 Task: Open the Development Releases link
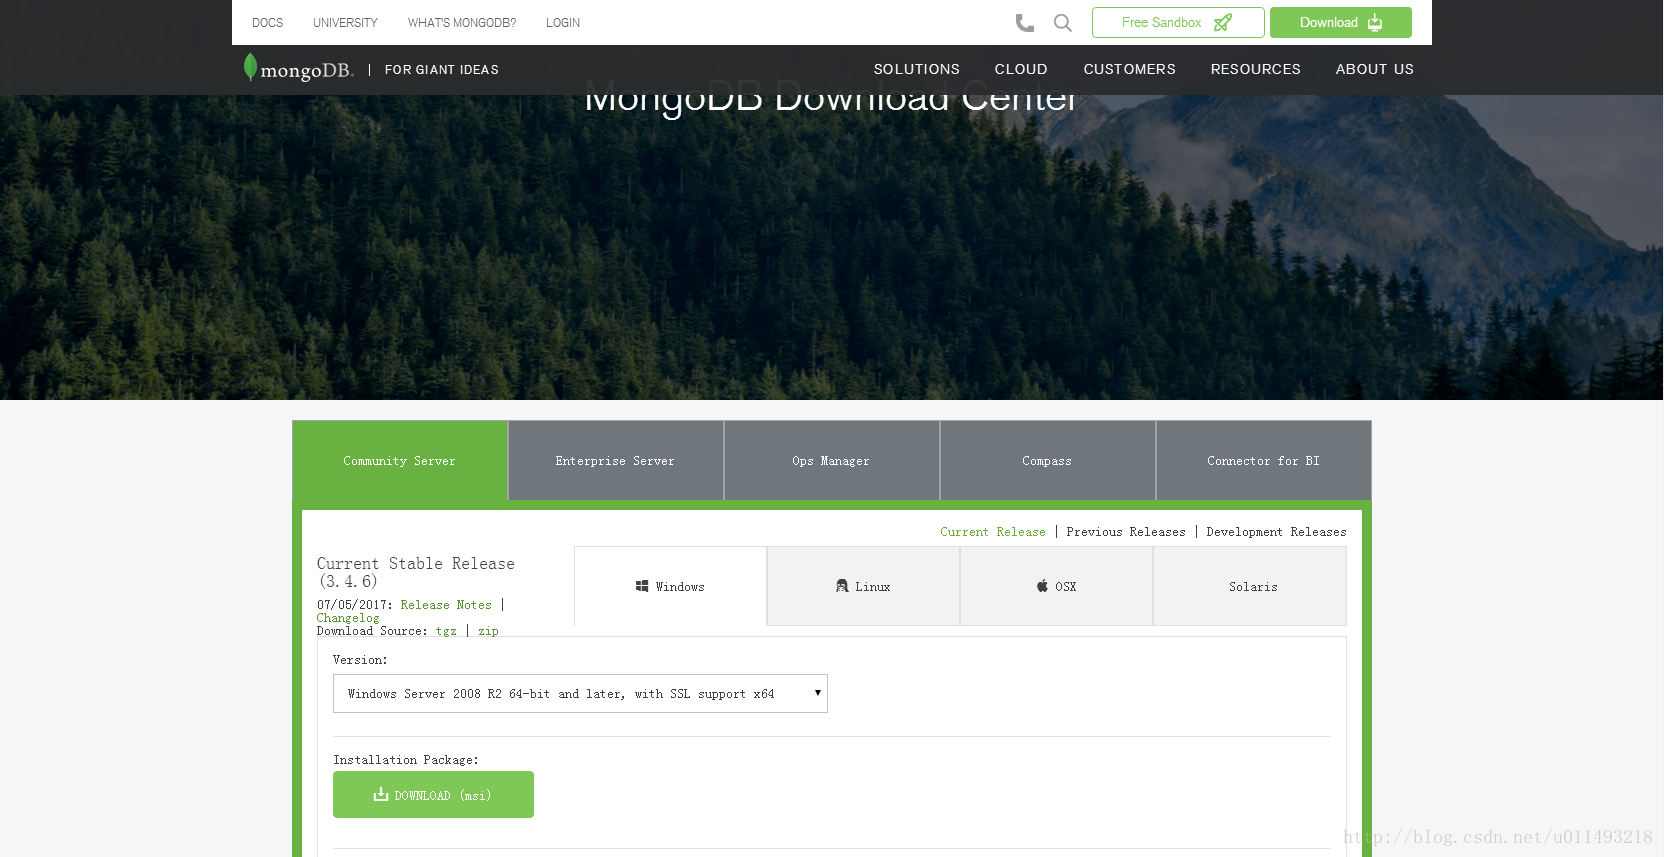tap(1276, 532)
